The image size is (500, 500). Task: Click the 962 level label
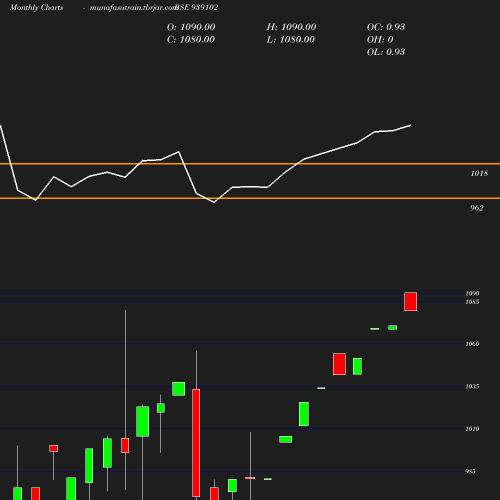click(x=477, y=208)
